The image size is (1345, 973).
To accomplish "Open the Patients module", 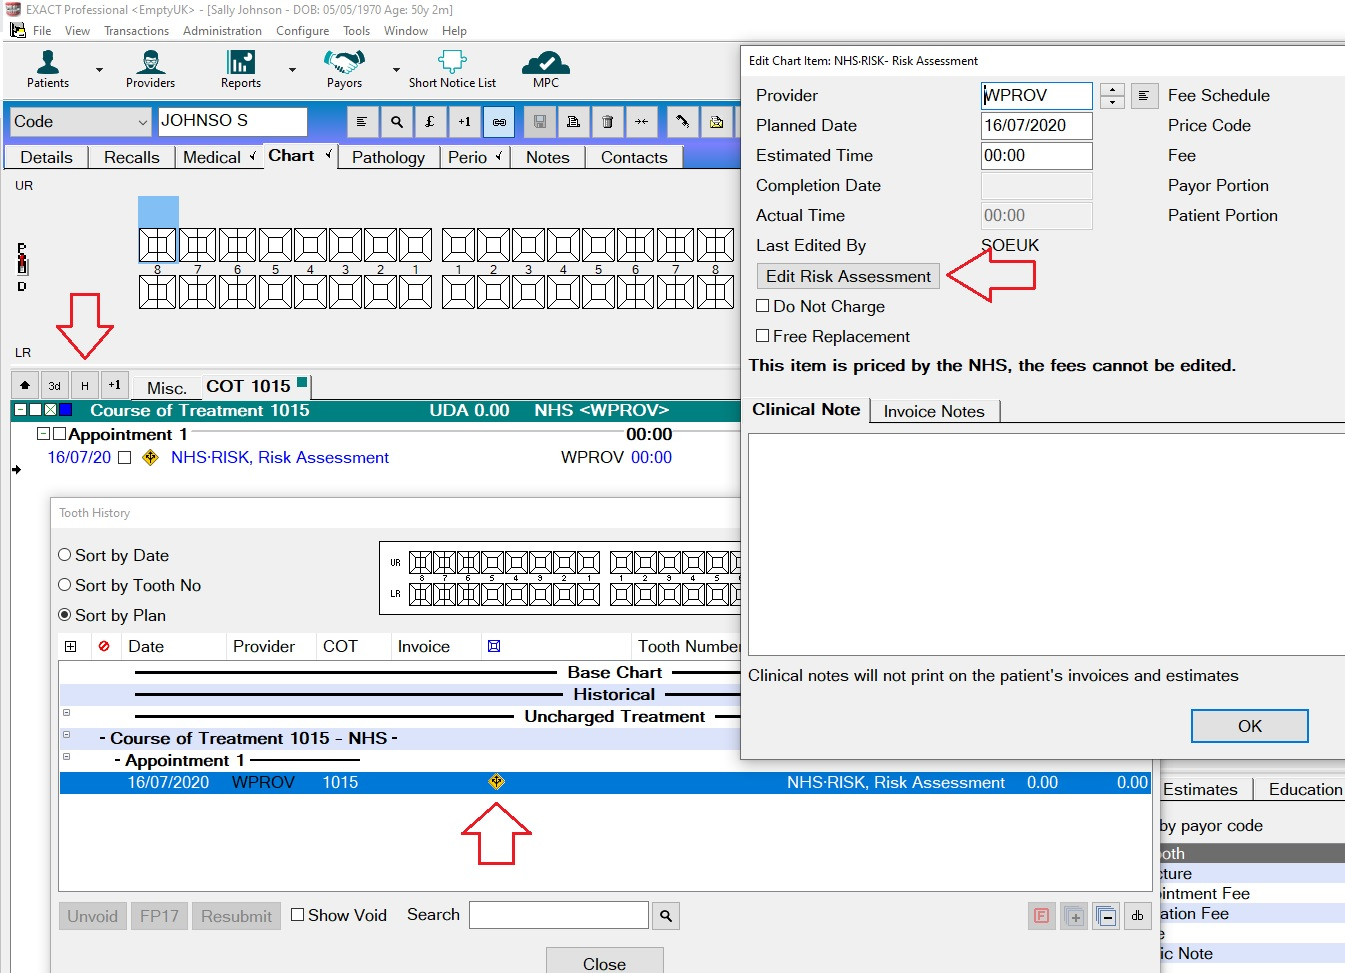I will coord(47,69).
